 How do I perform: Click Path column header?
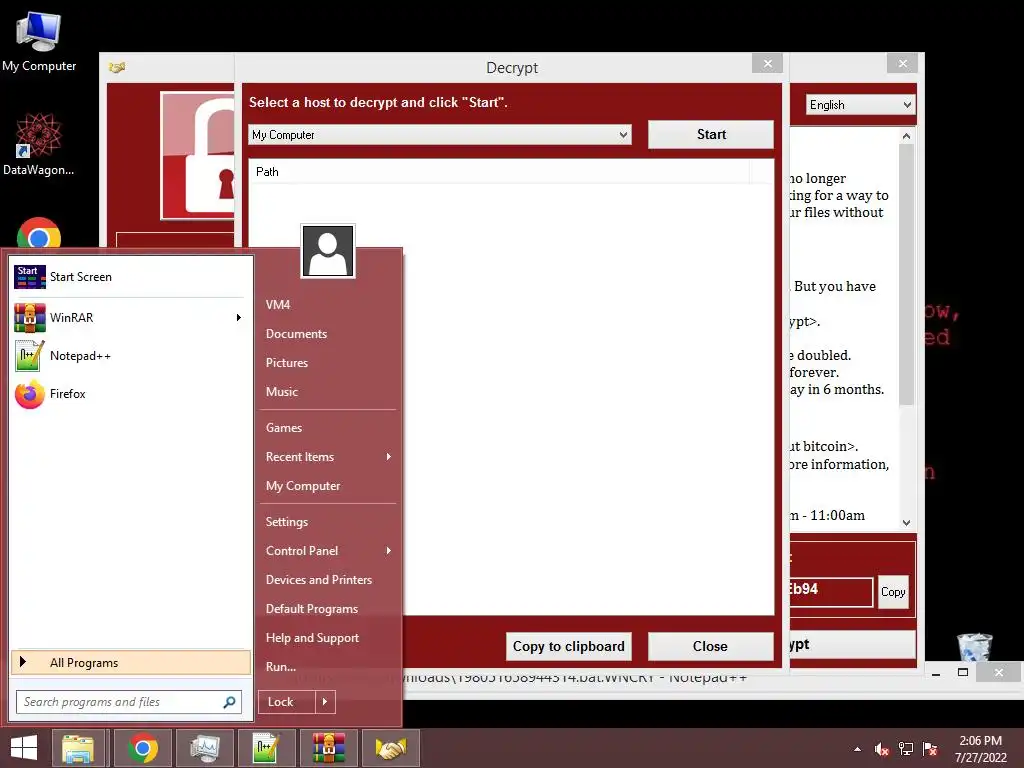tap(498, 172)
